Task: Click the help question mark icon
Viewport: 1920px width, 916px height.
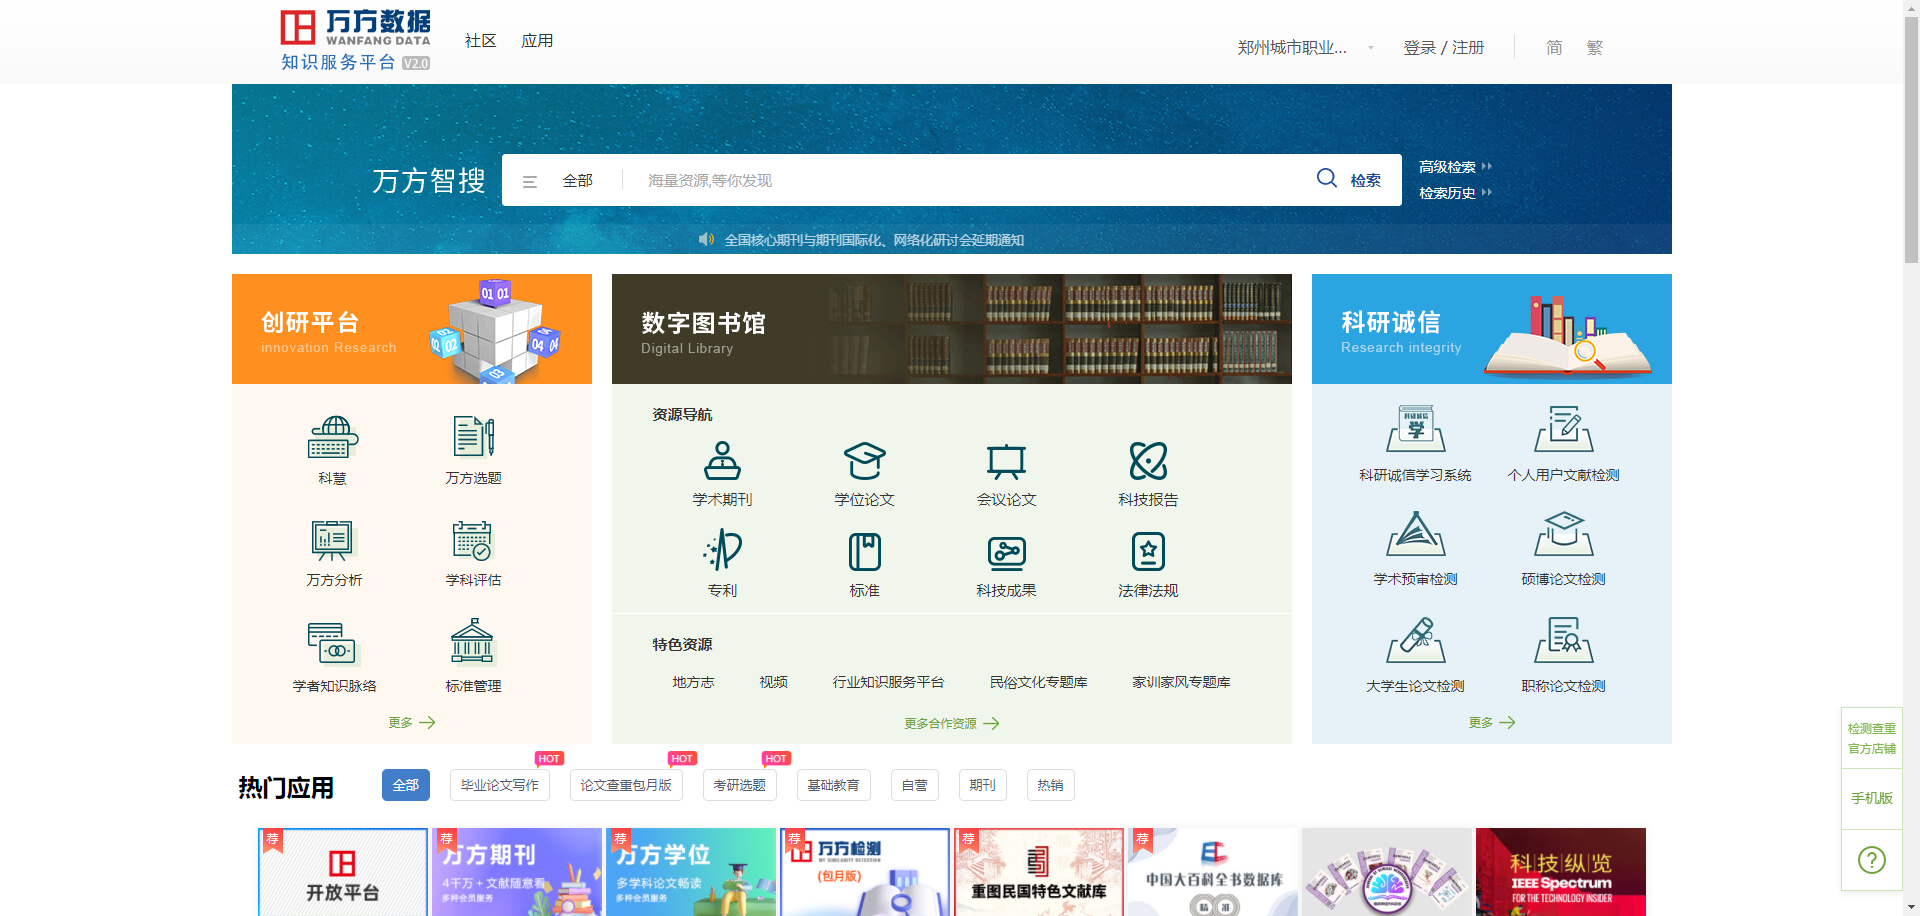Action: pyautogui.click(x=1871, y=860)
